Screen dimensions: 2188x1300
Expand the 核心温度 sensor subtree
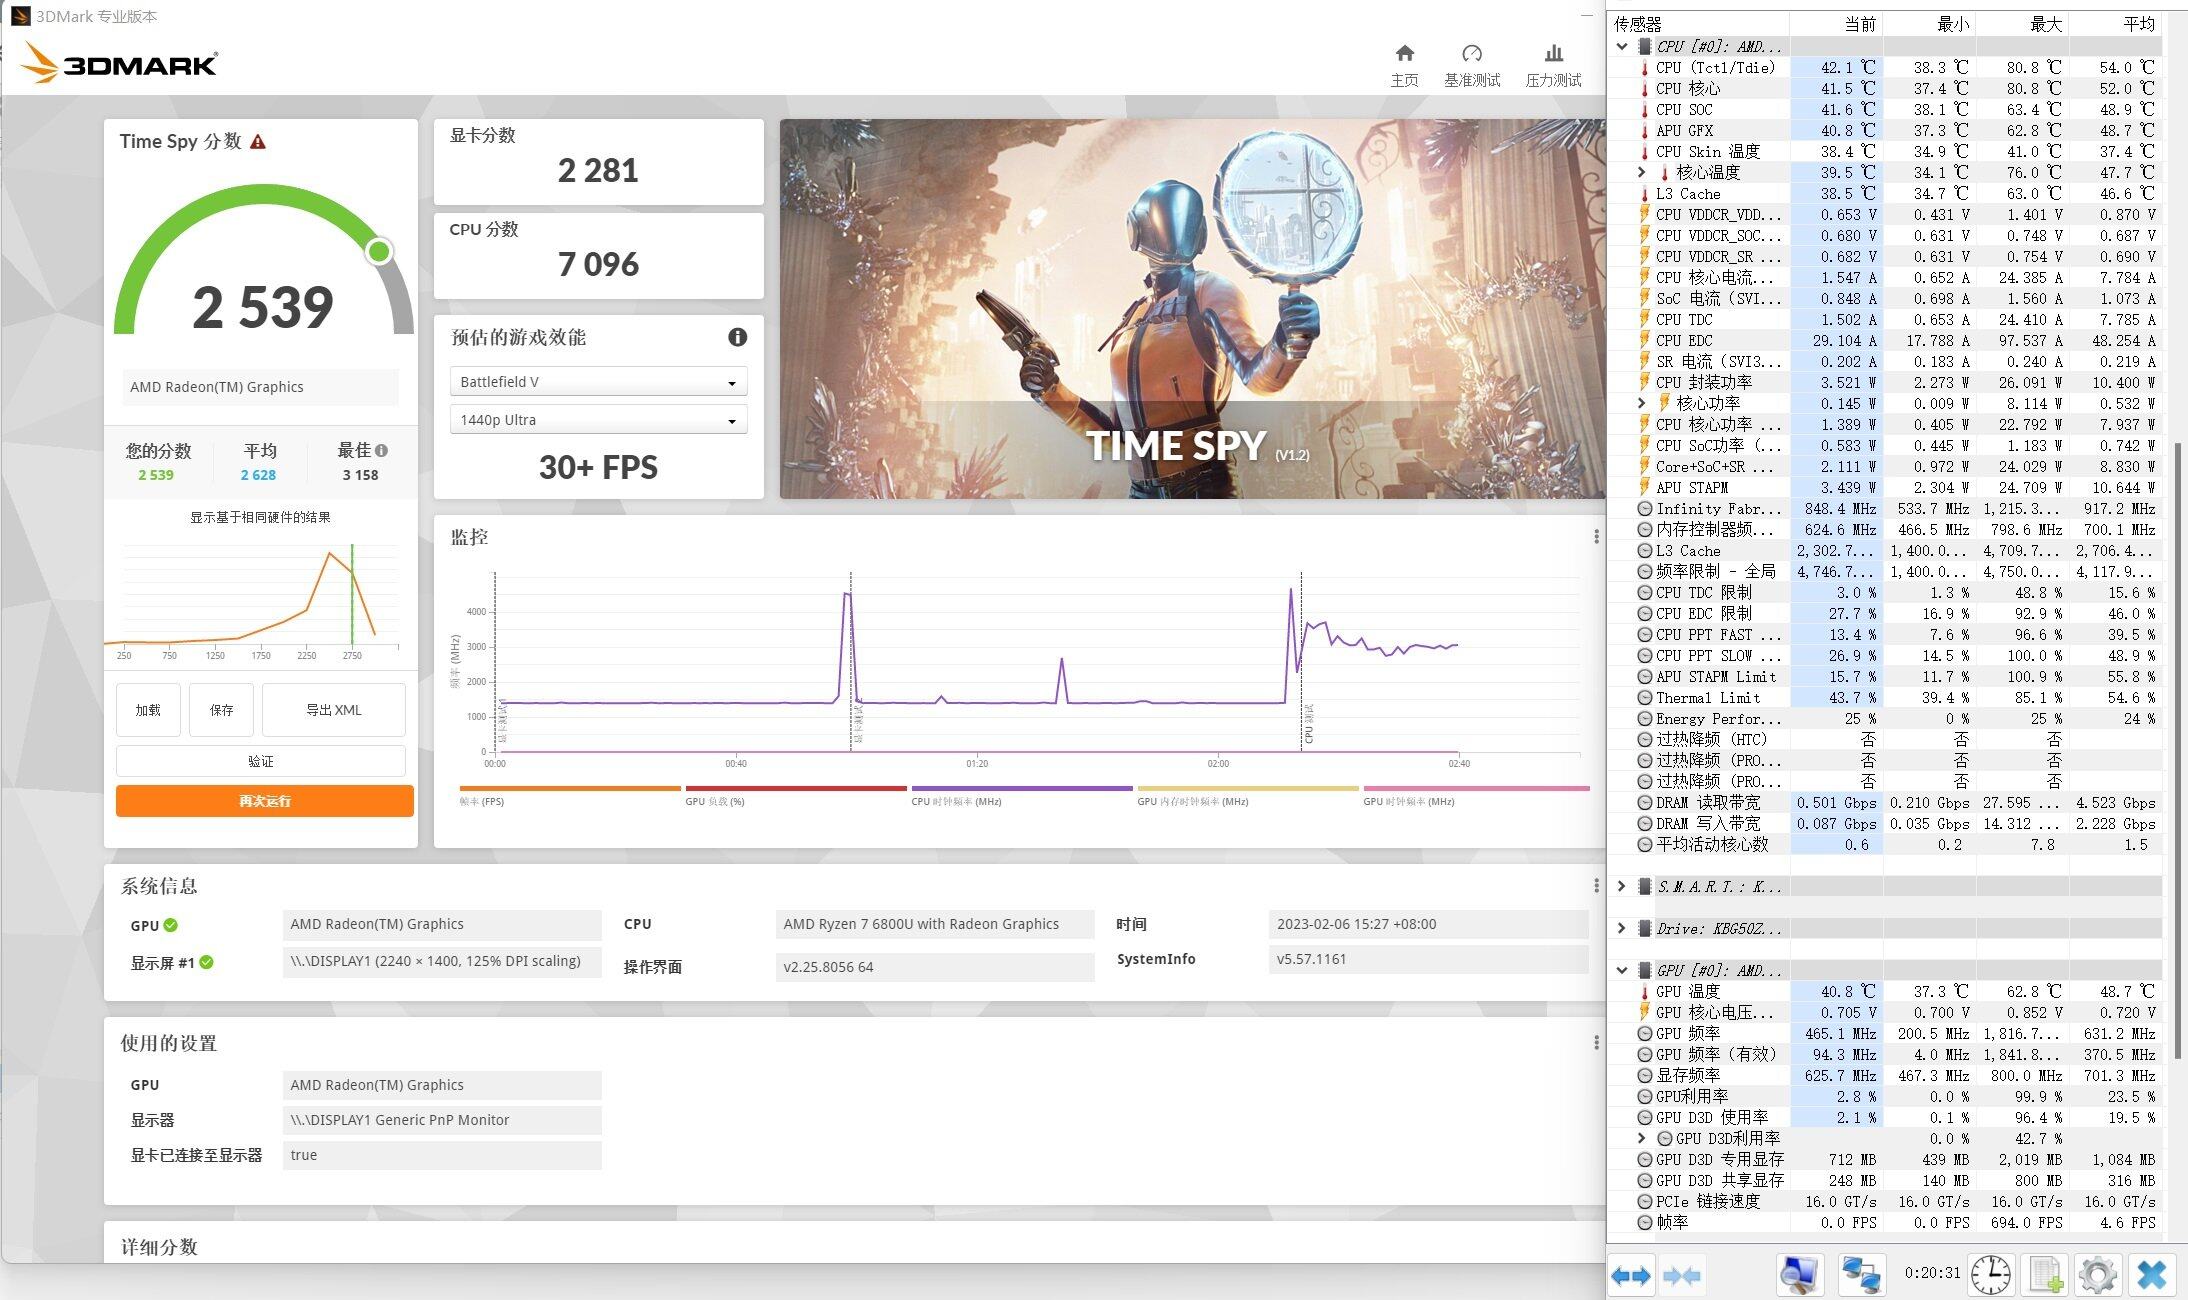coord(1641,172)
